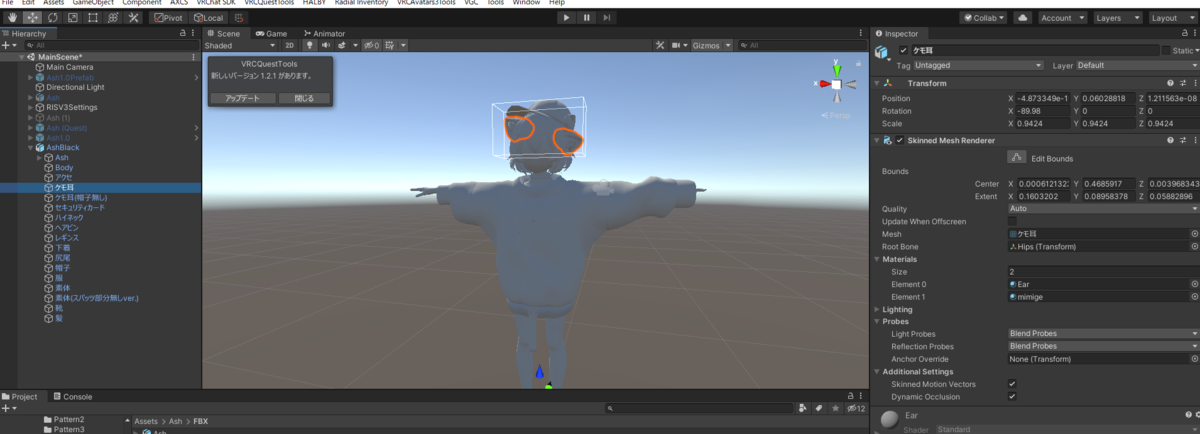Select the combined Transform tool
Image resolution: width=1200 pixels, height=434 pixels.
click(x=112, y=18)
